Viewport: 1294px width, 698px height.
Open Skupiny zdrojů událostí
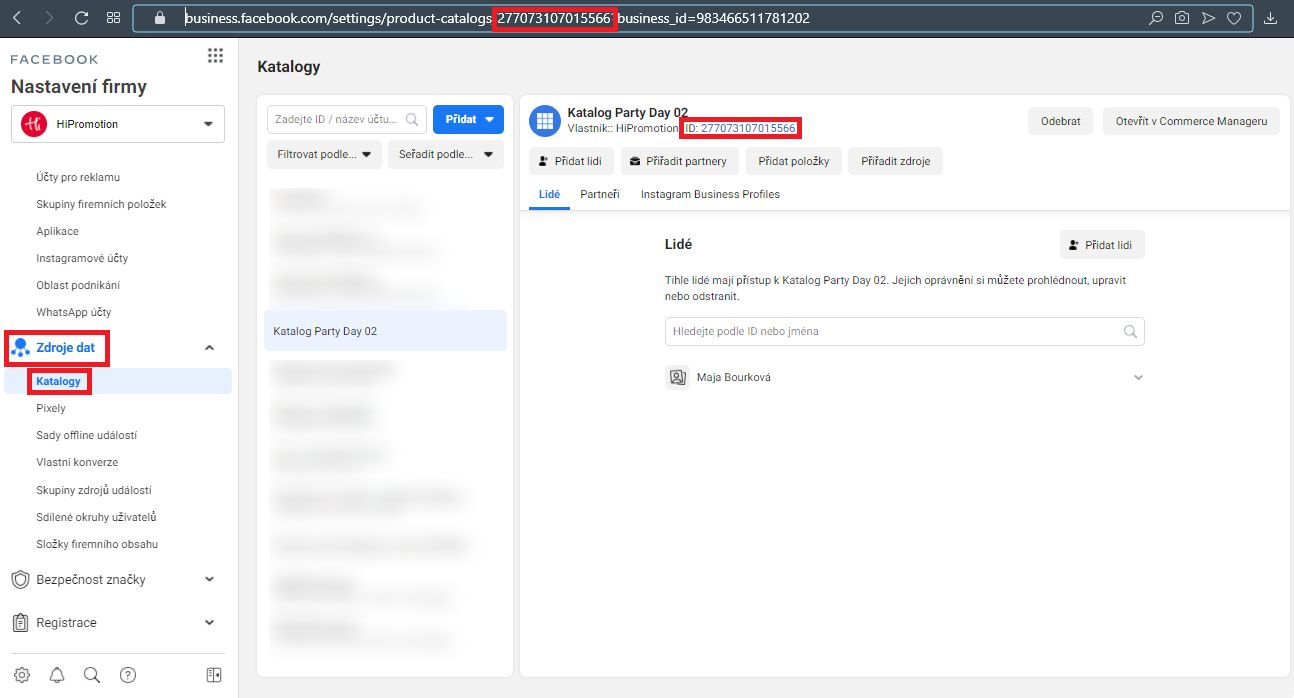[x=94, y=490]
